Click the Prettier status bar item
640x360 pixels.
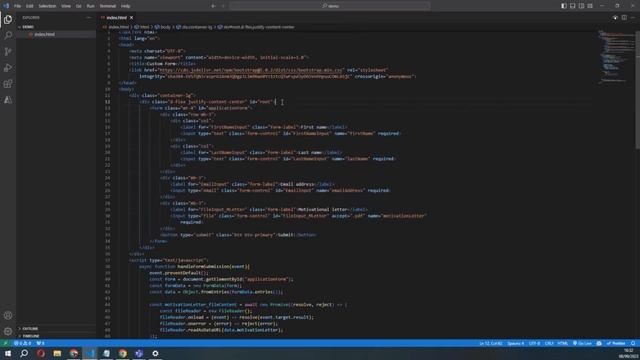point(616,343)
